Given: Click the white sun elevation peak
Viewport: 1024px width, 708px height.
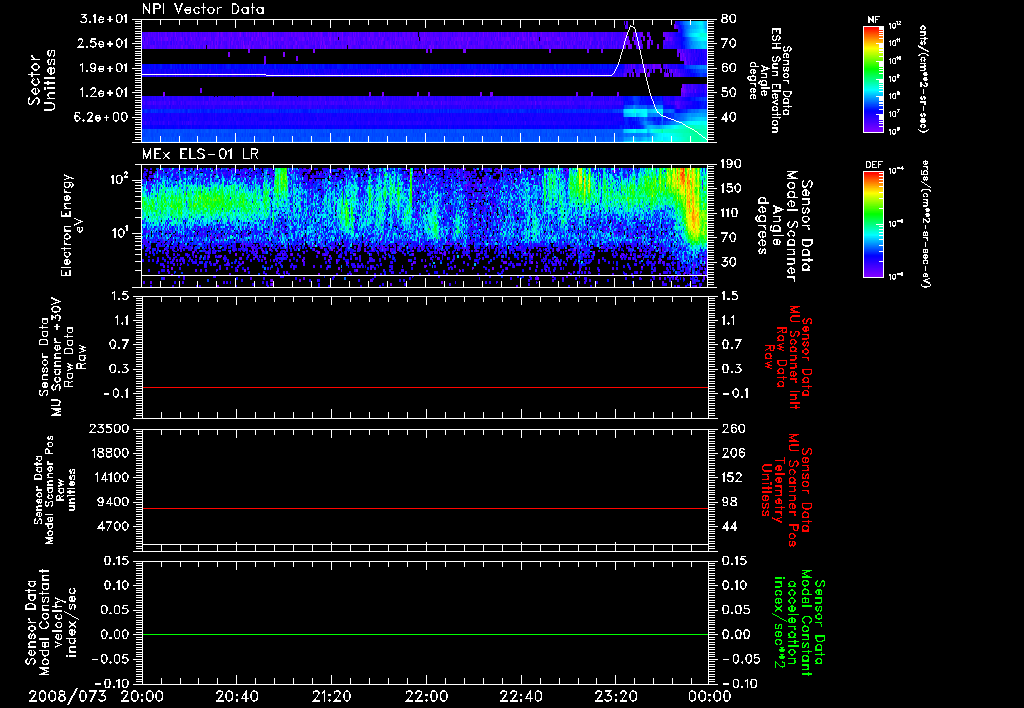Looking at the screenshot, I should 631,28.
